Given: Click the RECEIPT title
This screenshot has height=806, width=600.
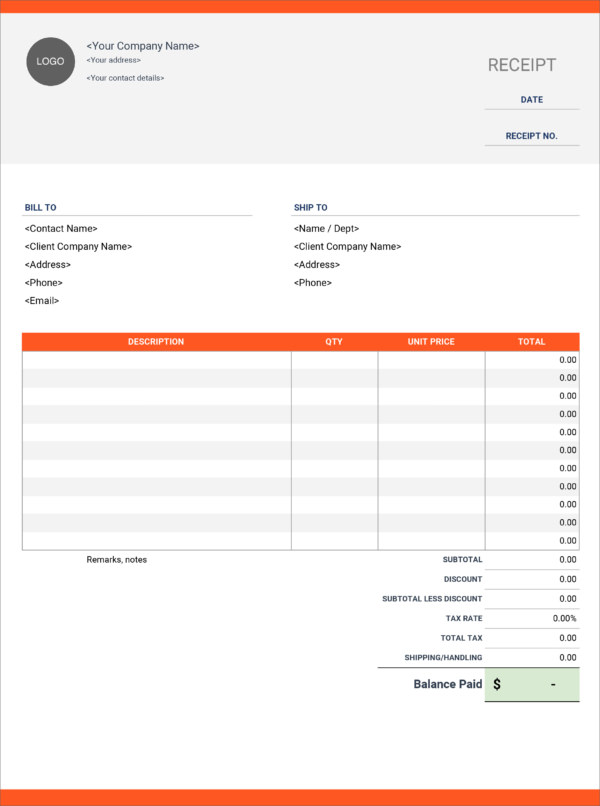Looking at the screenshot, I should (x=522, y=65).
